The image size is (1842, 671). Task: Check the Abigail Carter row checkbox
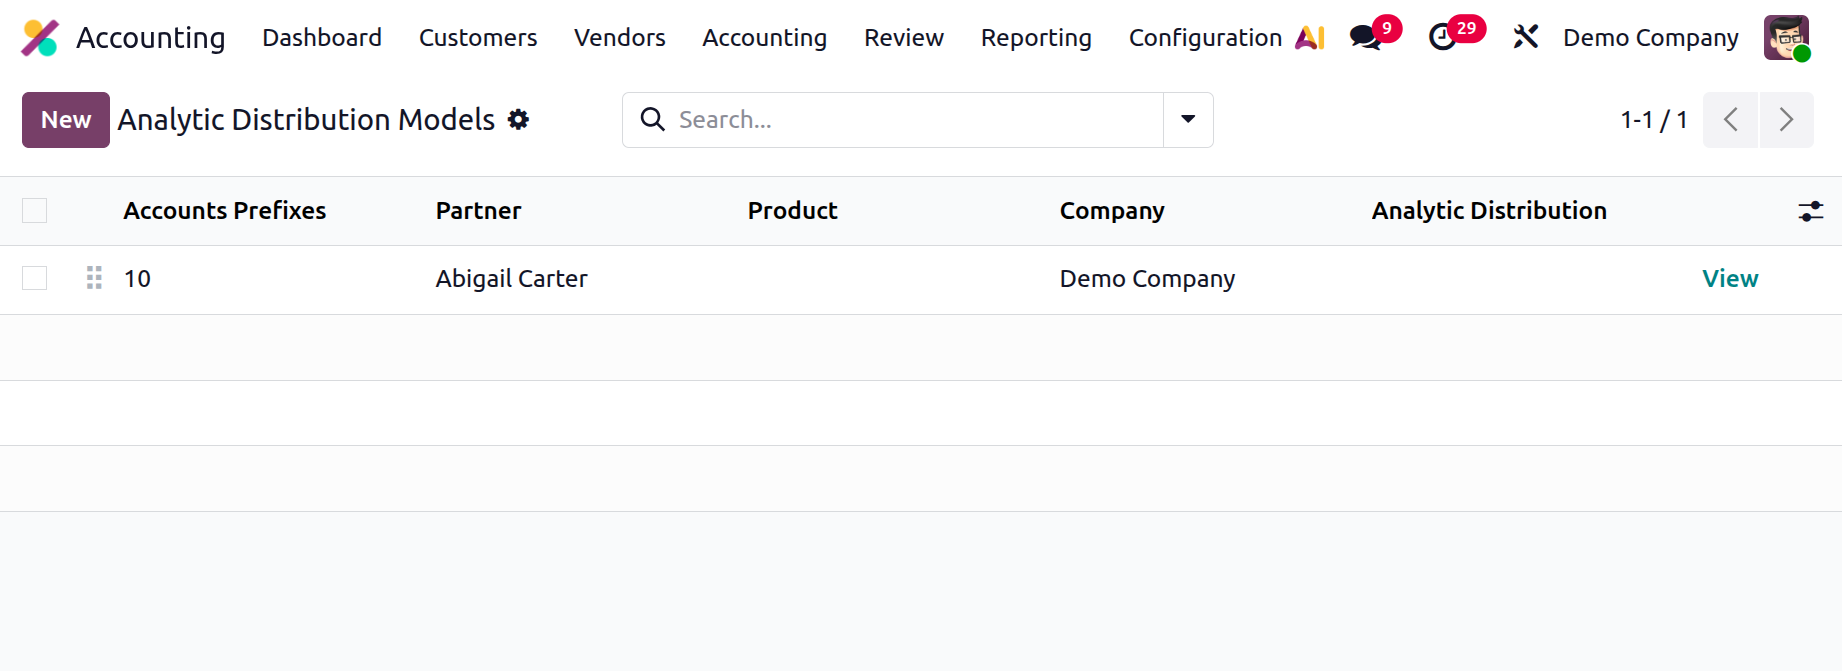click(35, 278)
